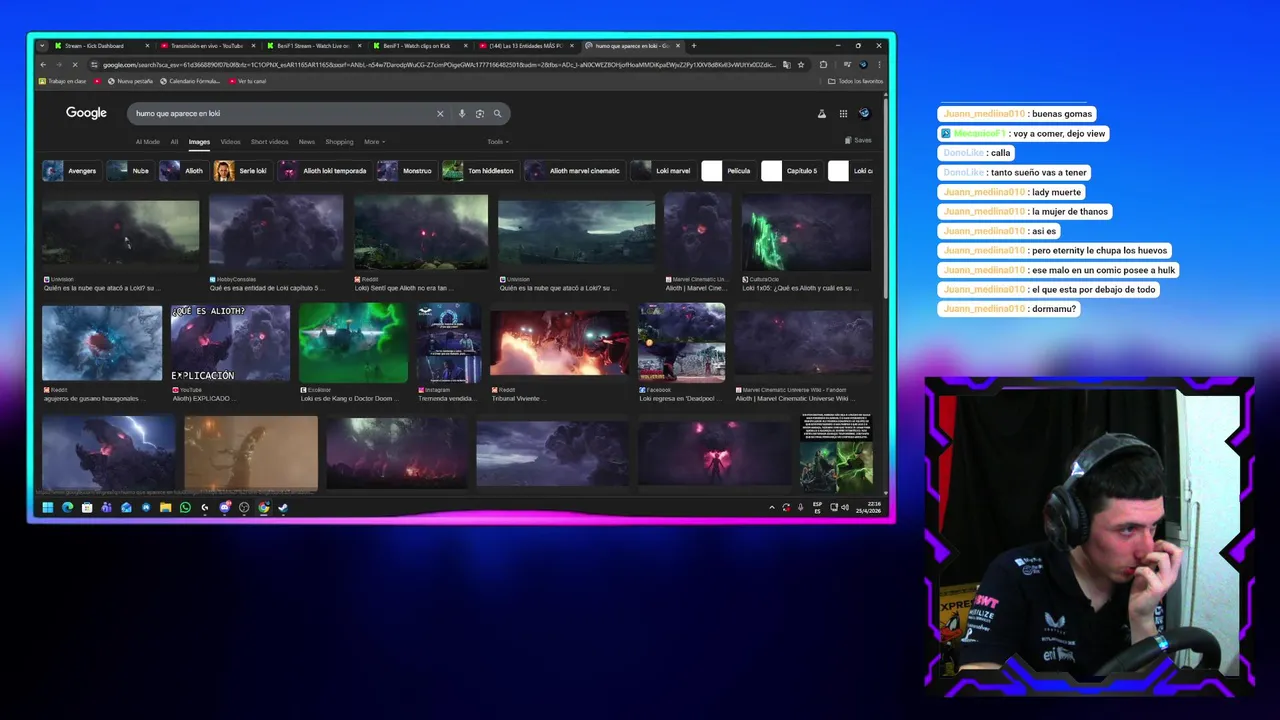Open Steam from the taskbar
The width and height of the screenshot is (1280, 720).
(283, 508)
